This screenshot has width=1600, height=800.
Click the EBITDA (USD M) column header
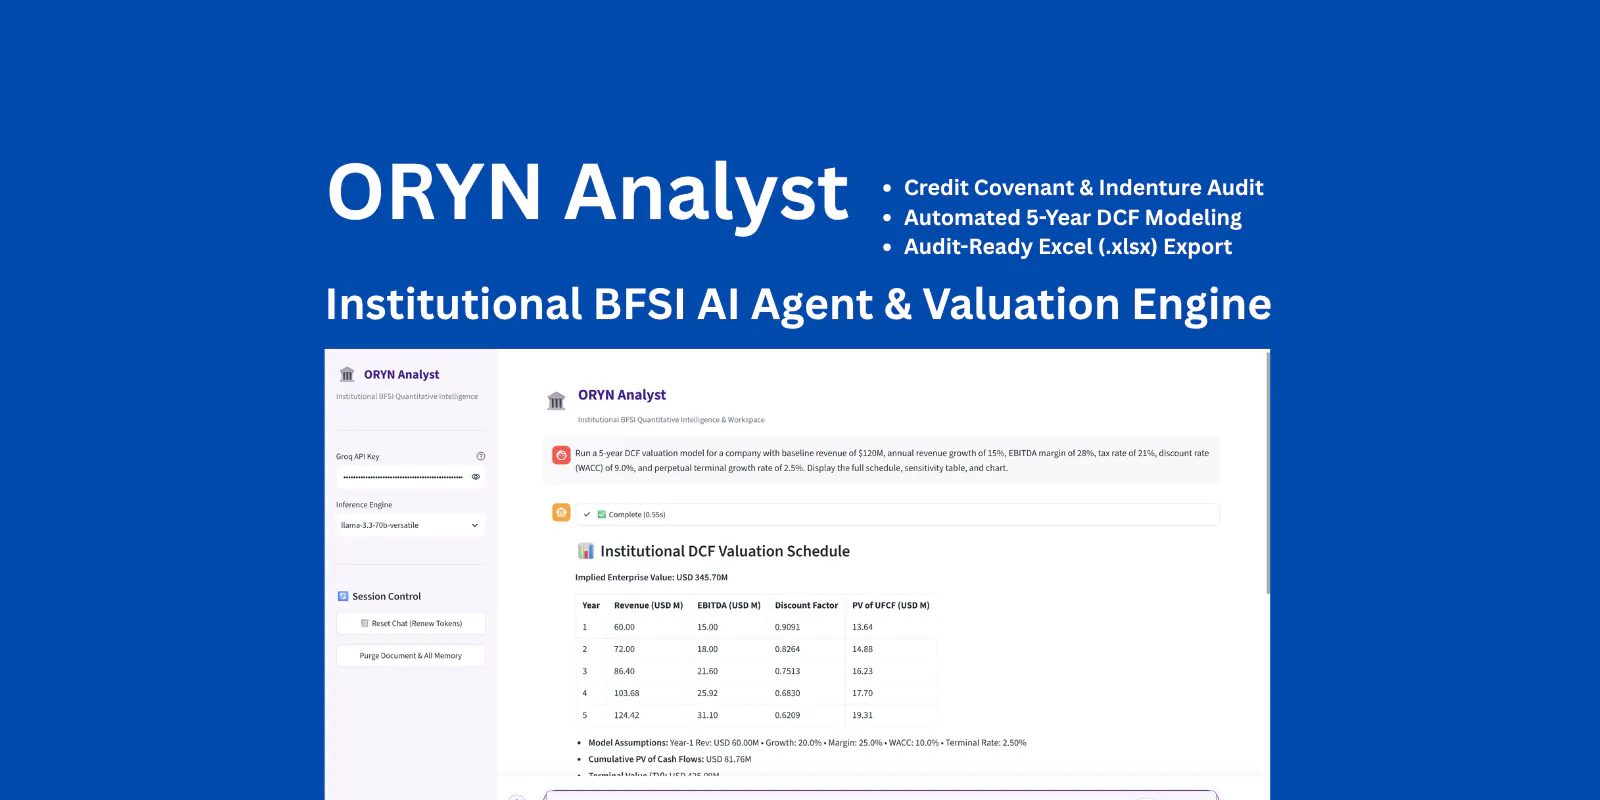(729, 605)
